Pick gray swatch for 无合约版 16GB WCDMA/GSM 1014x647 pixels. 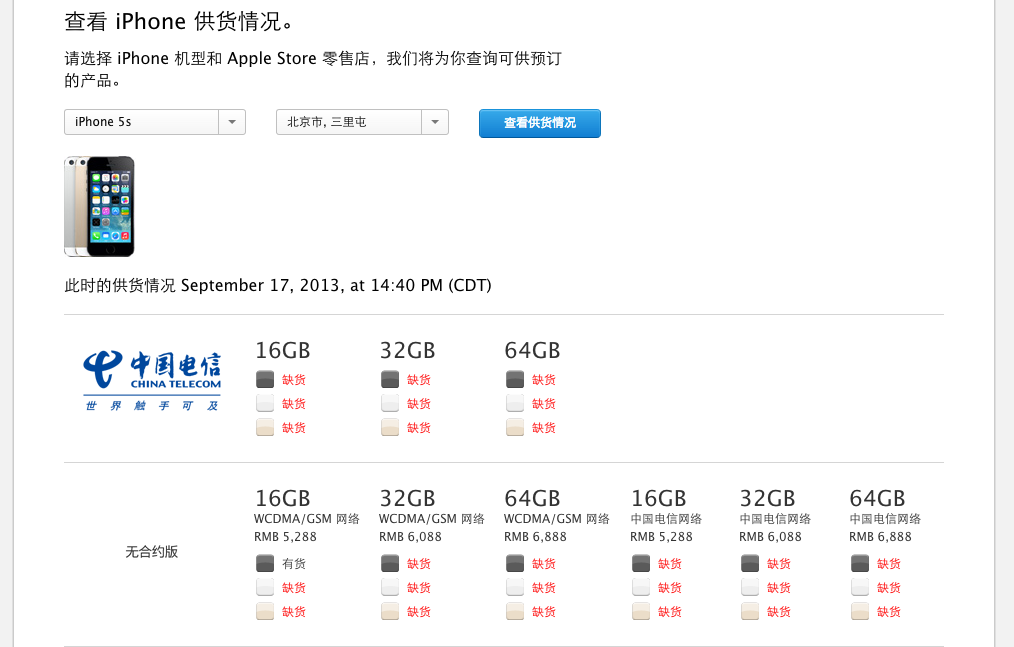tap(265, 564)
